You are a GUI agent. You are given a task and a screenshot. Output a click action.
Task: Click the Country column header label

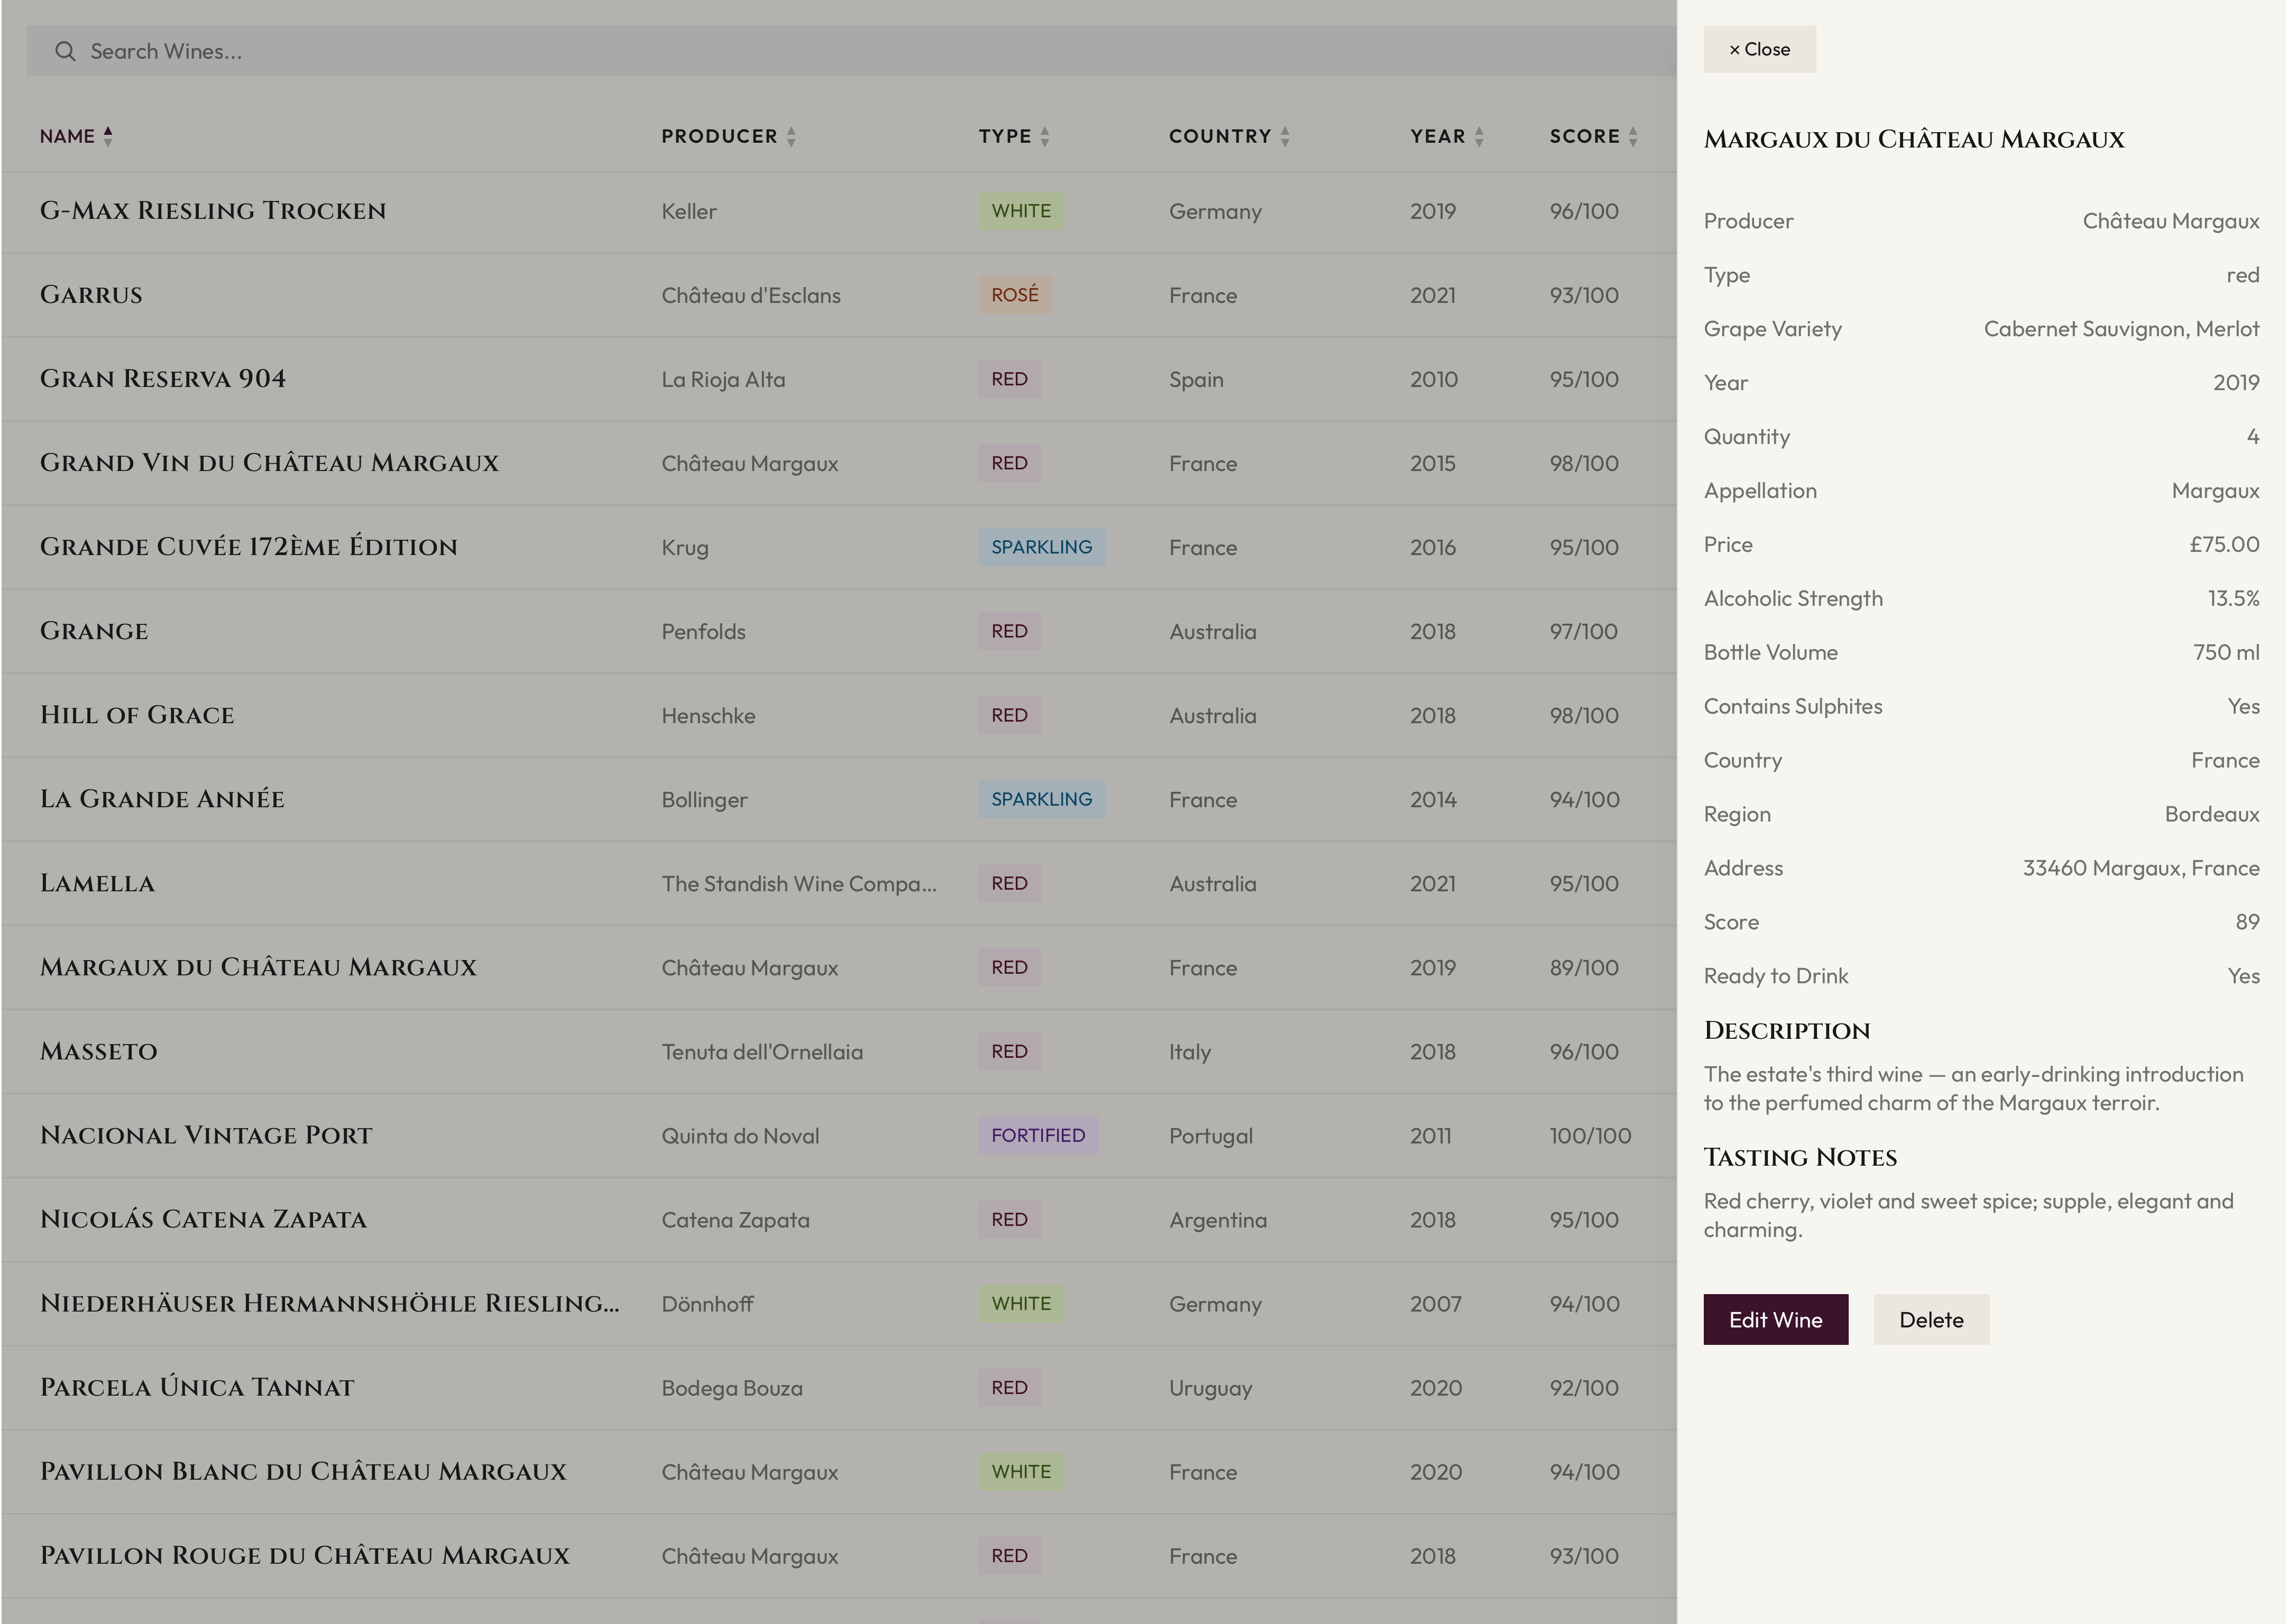pos(1220,136)
